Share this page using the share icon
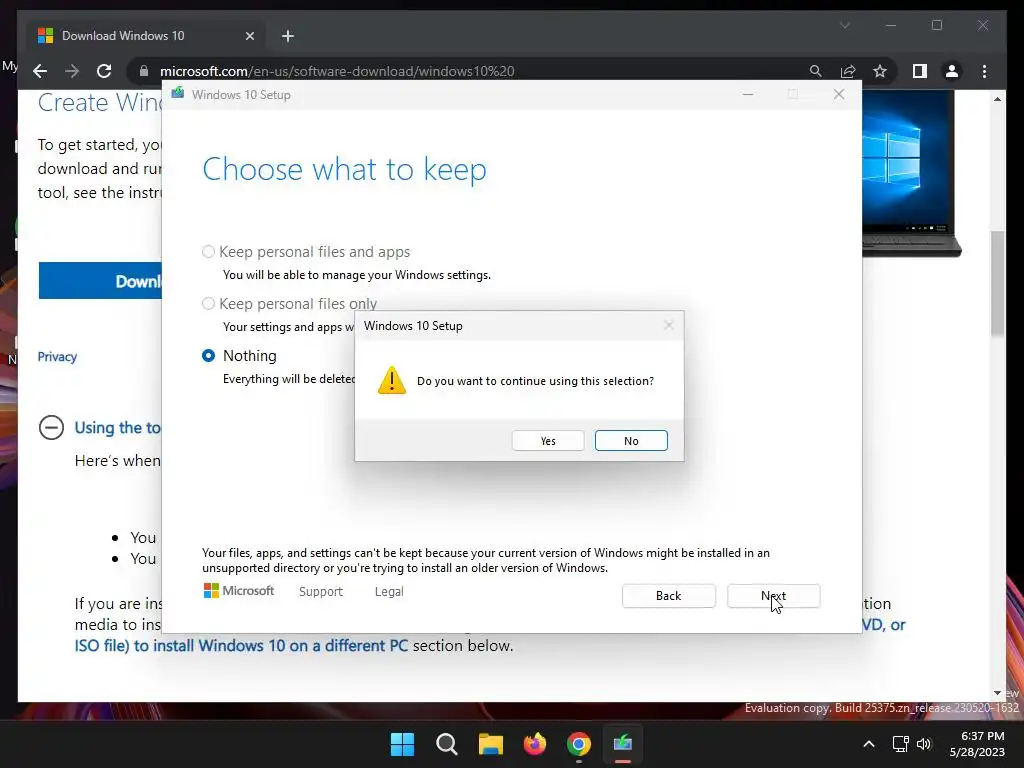The width and height of the screenshot is (1024, 768). [848, 71]
